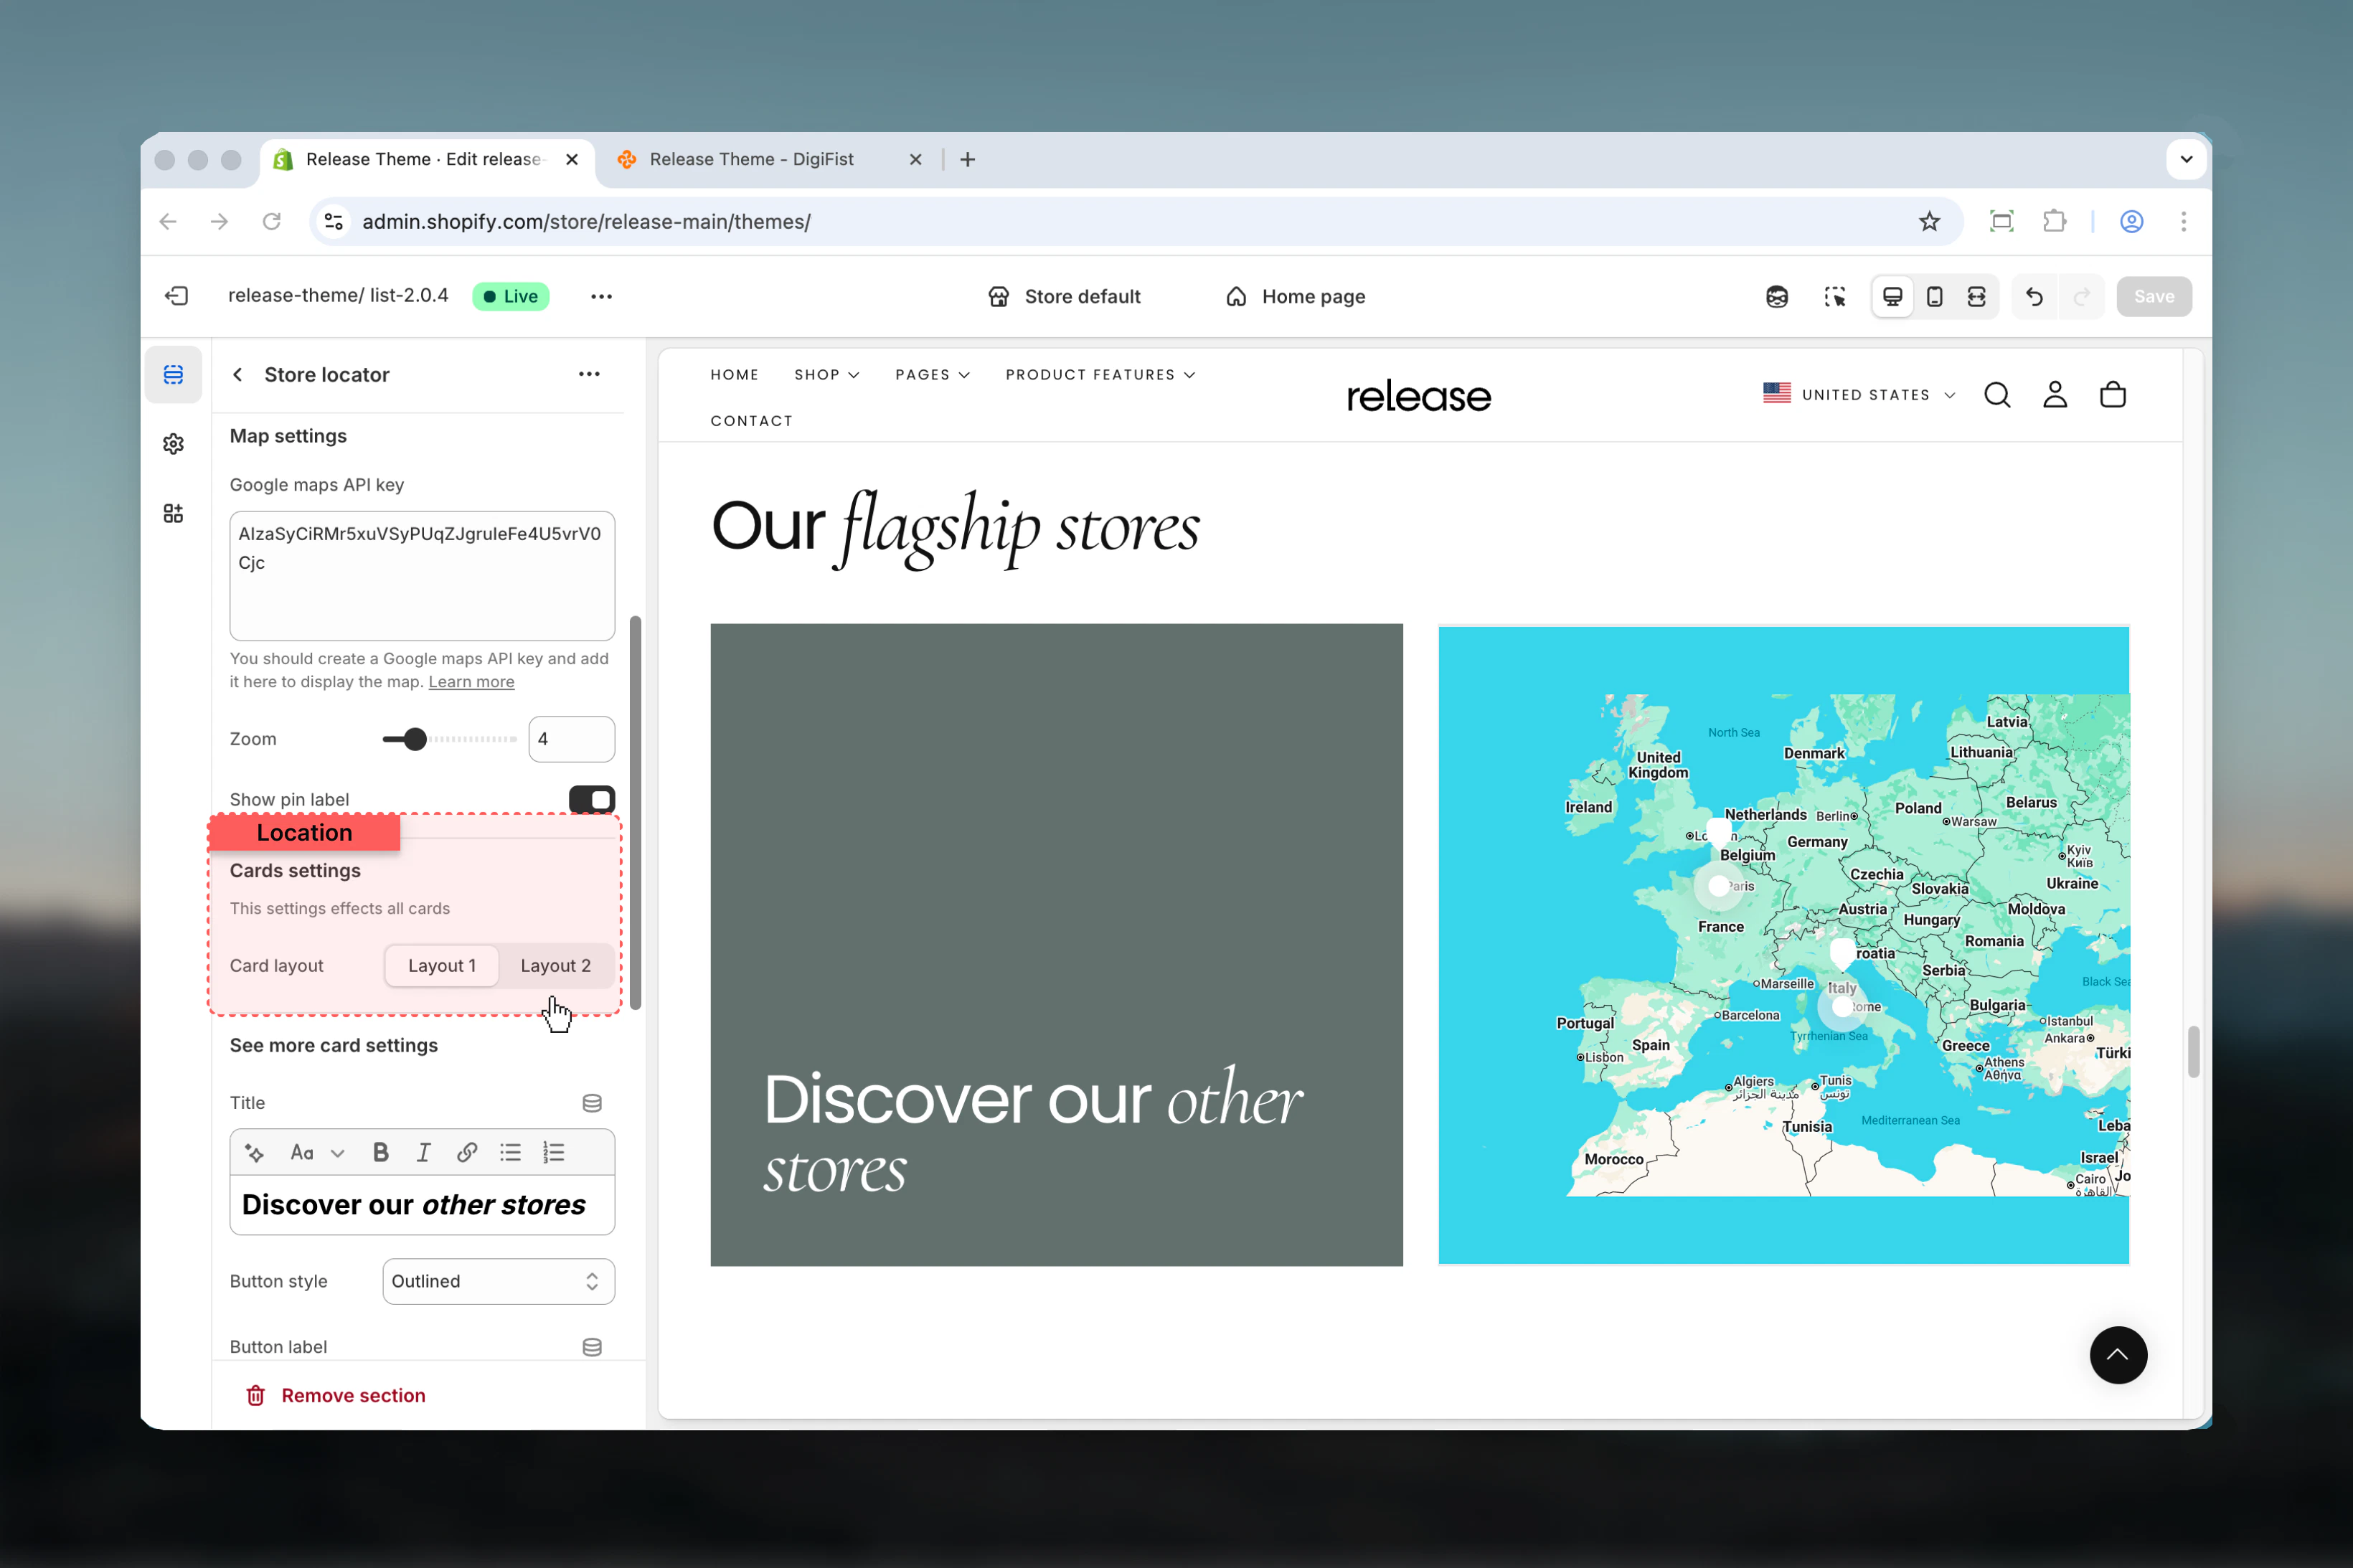Open the Sections panel icon

pos(173,375)
